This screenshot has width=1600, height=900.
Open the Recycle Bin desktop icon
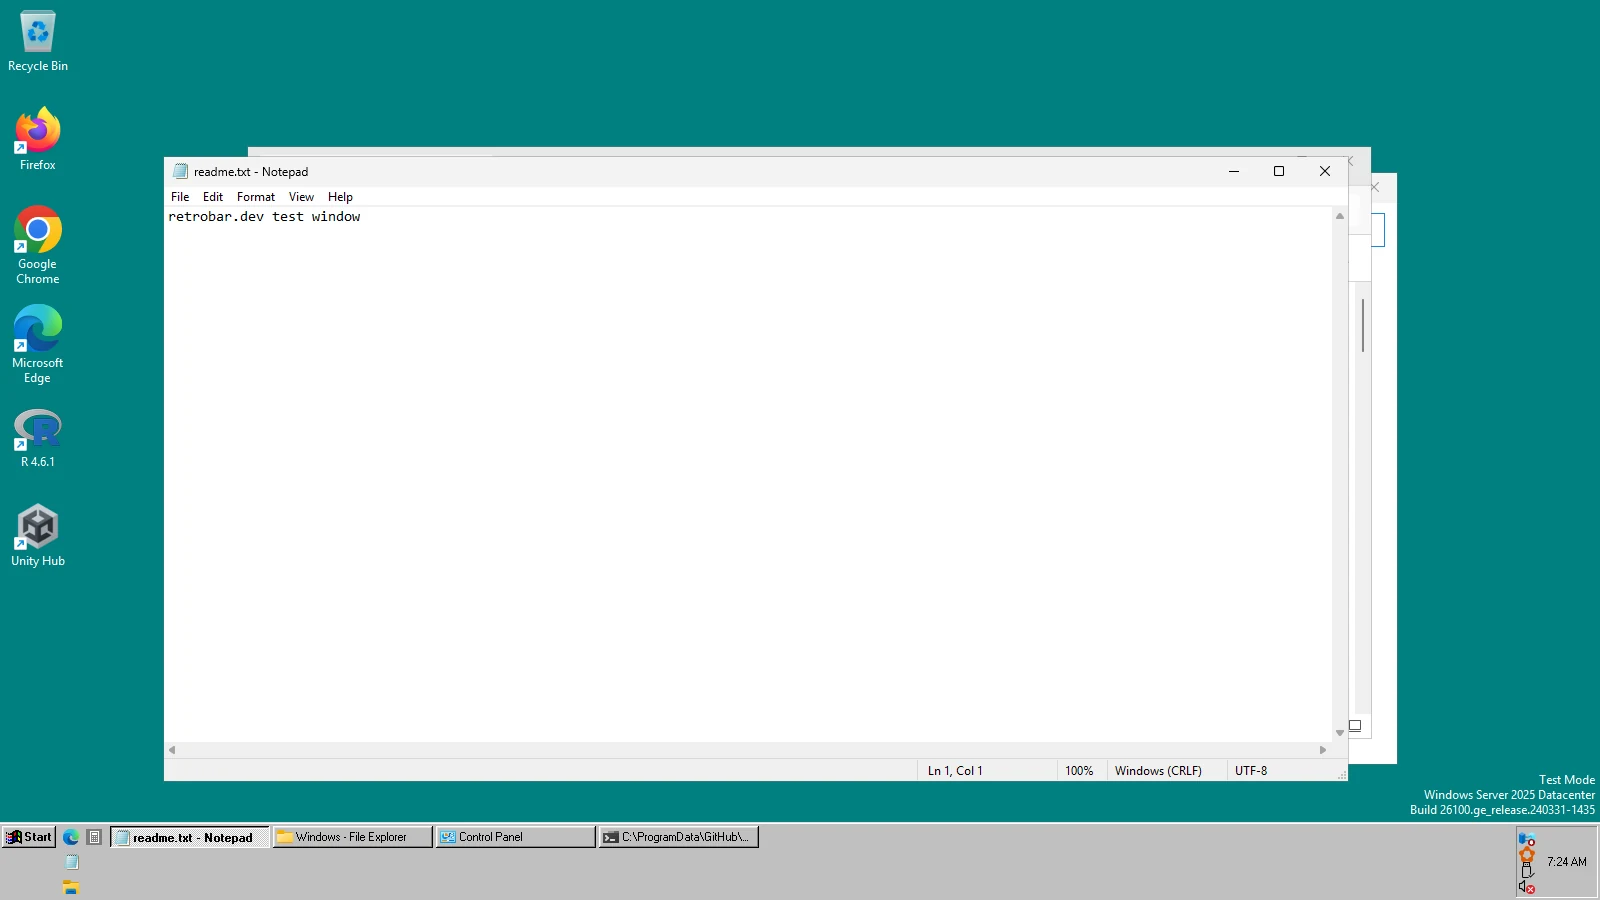click(38, 41)
